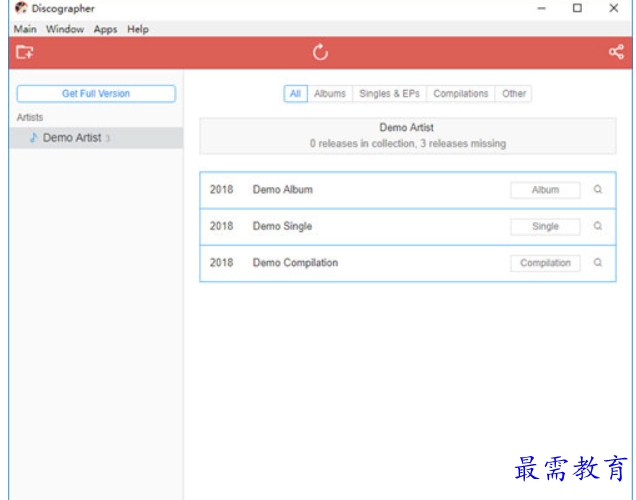636x500 pixels.
Task: Click the Single type tag button
Action: click(545, 226)
